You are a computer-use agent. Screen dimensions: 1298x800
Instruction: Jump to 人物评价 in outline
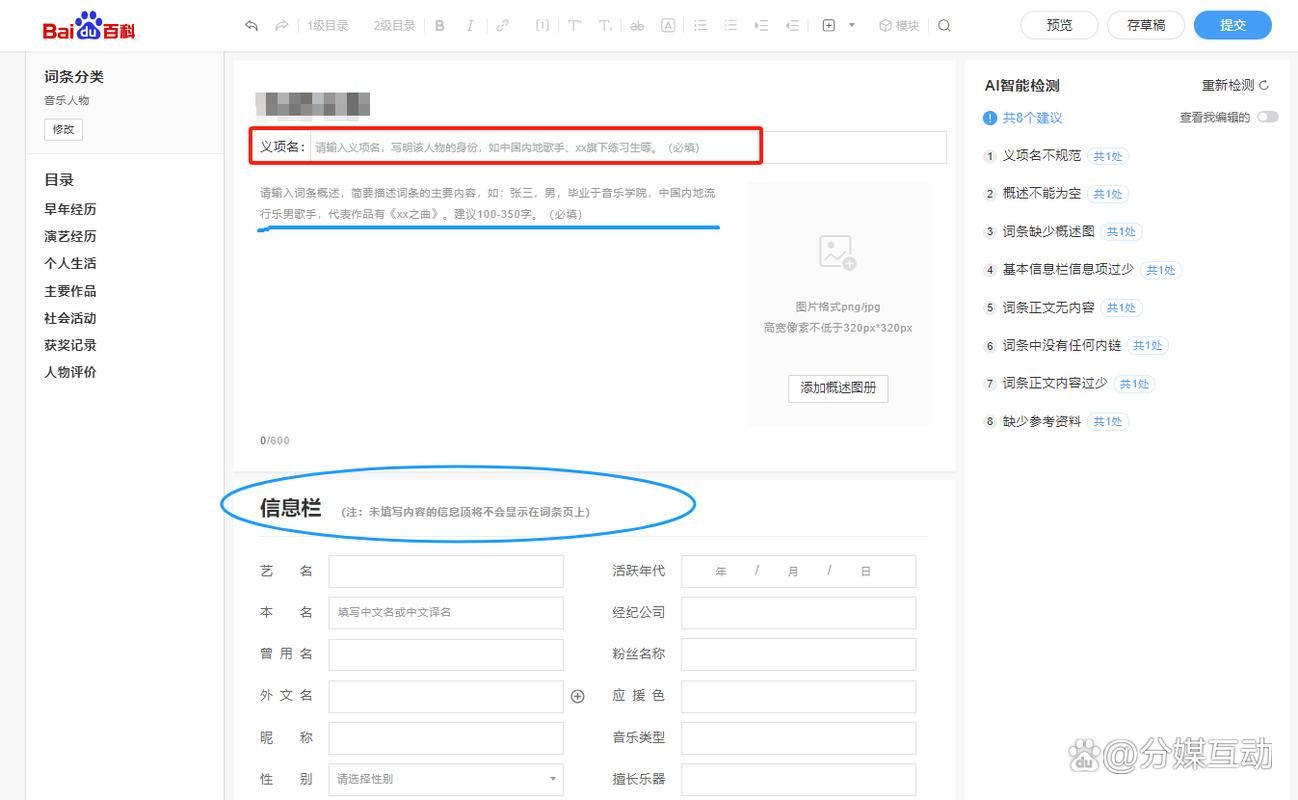[x=70, y=372]
